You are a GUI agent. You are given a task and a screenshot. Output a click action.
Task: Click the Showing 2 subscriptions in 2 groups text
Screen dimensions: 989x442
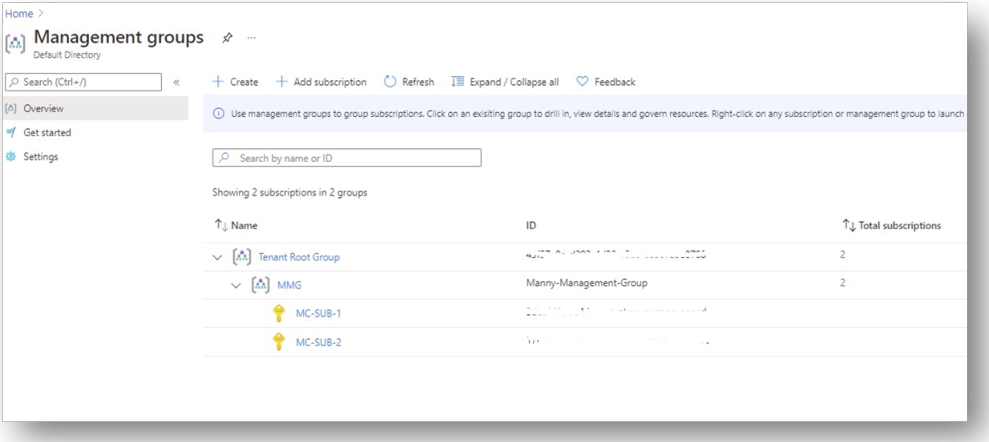pos(290,193)
